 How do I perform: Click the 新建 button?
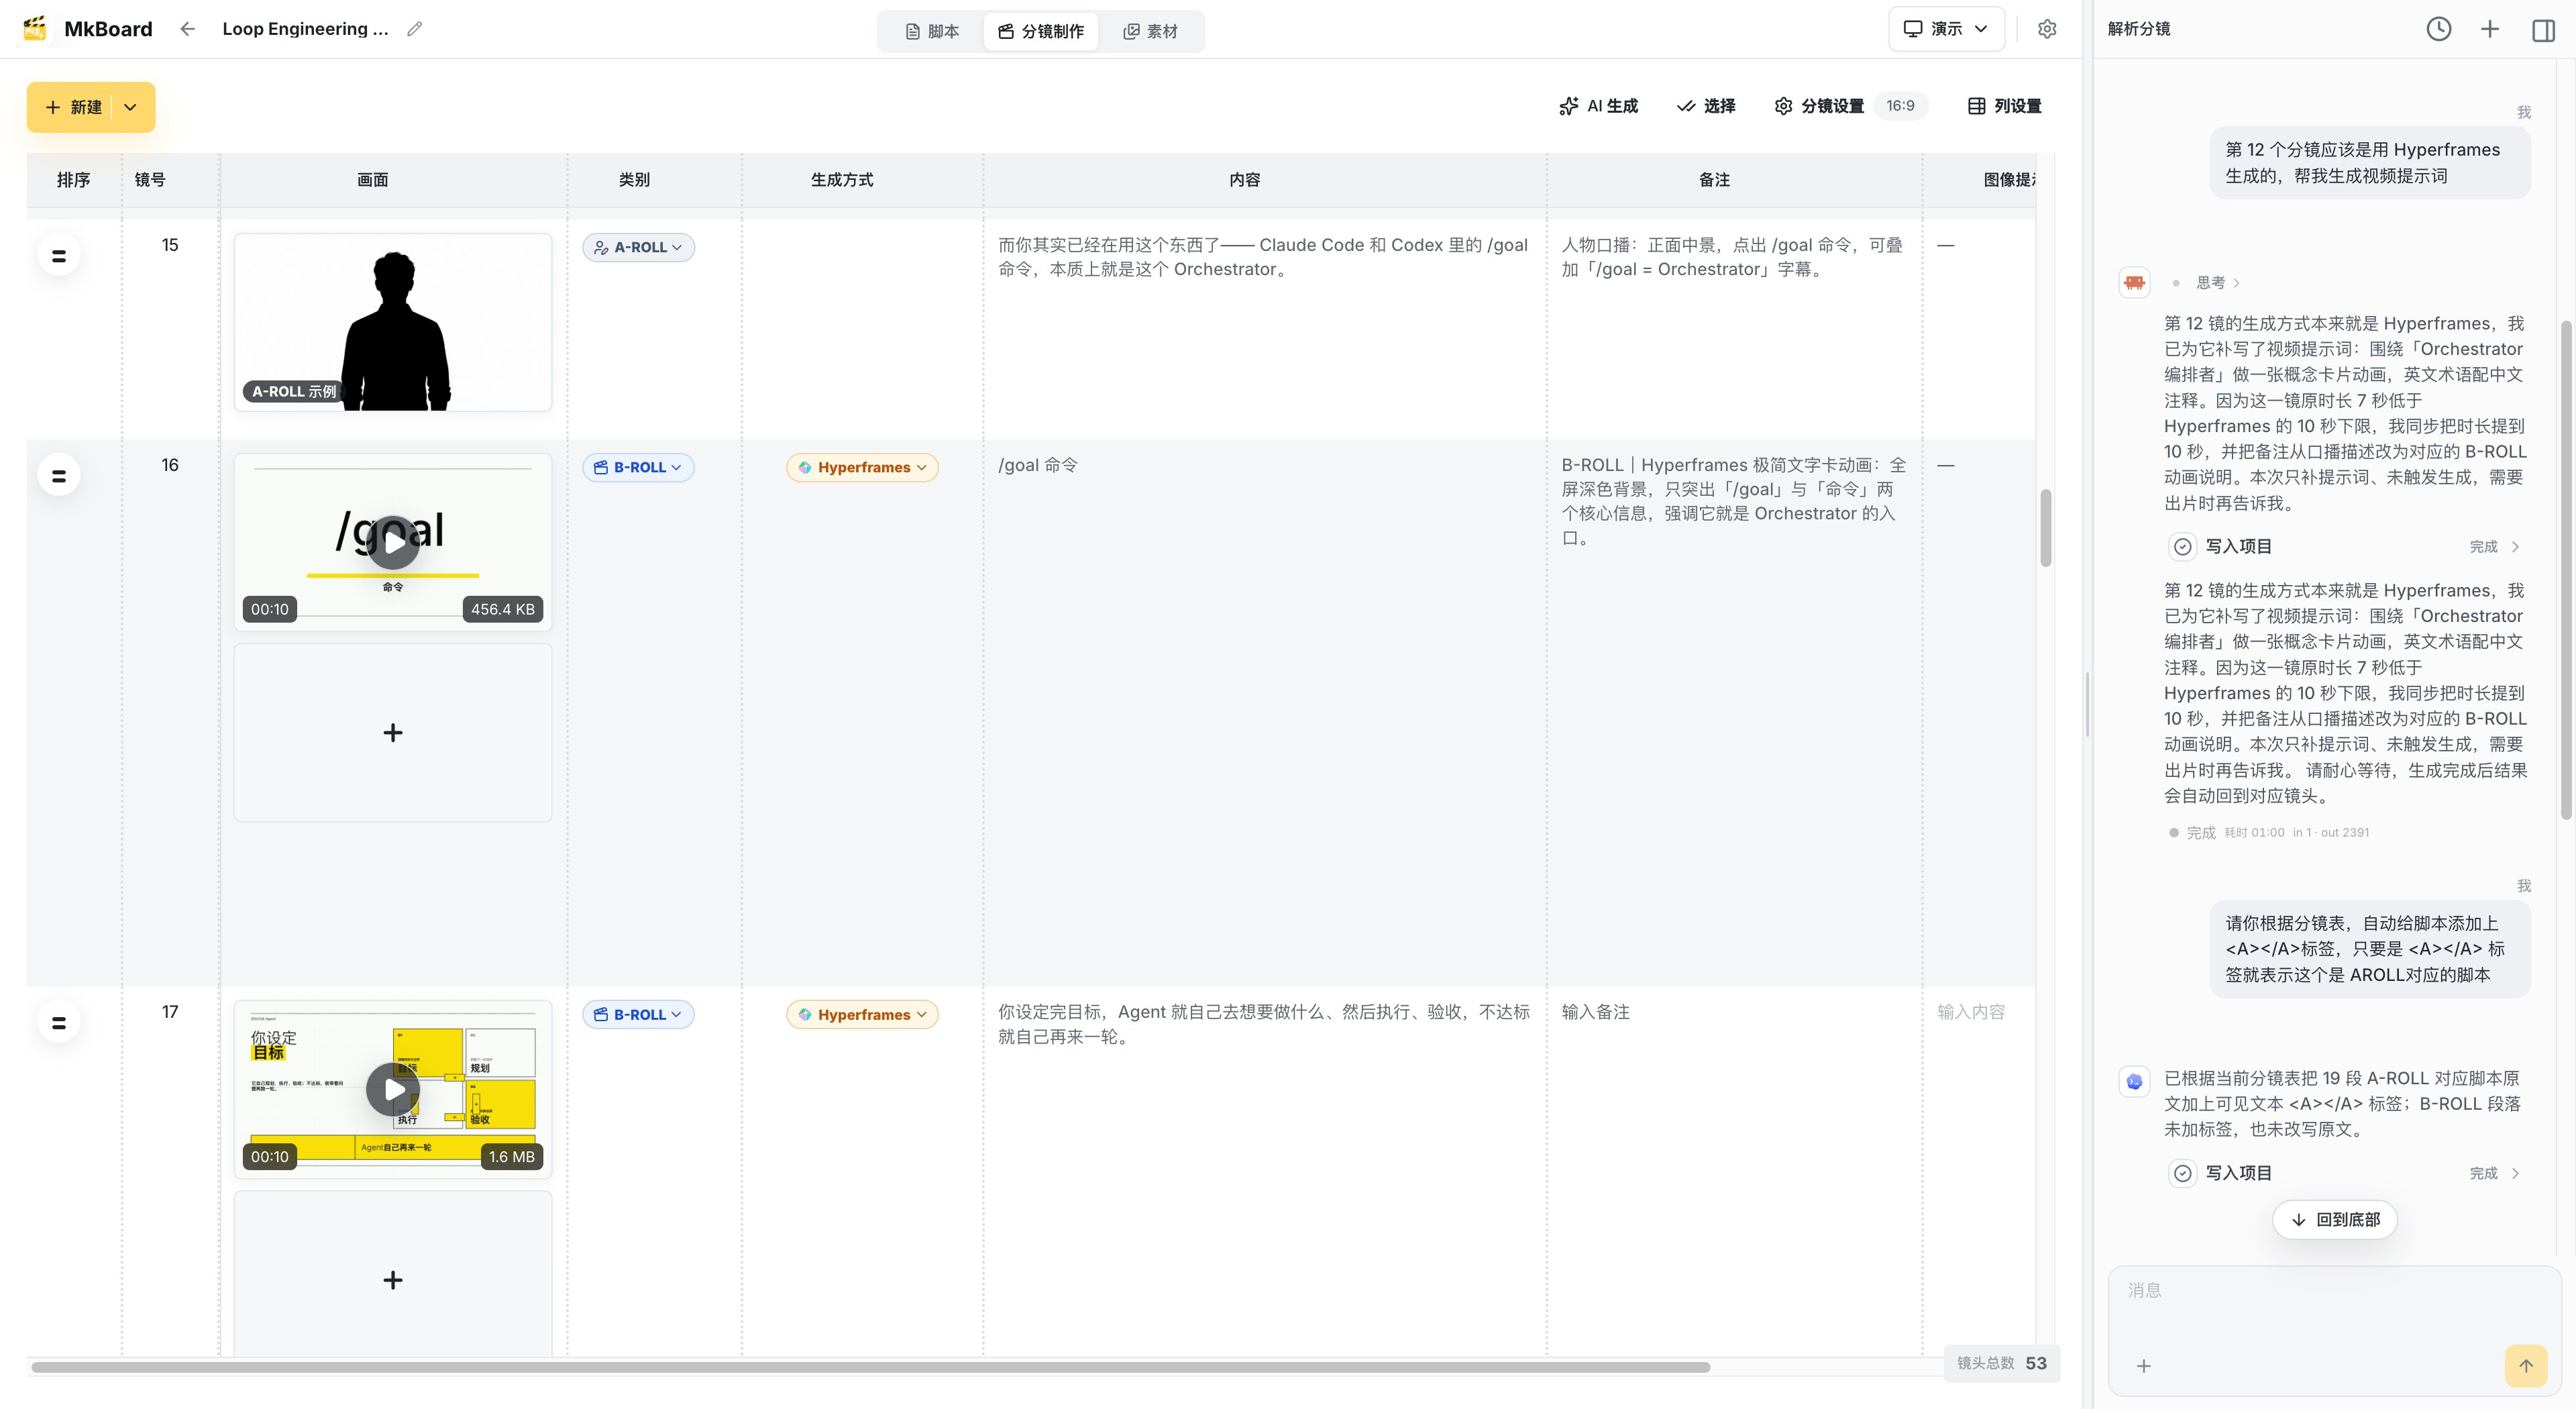click(x=73, y=107)
